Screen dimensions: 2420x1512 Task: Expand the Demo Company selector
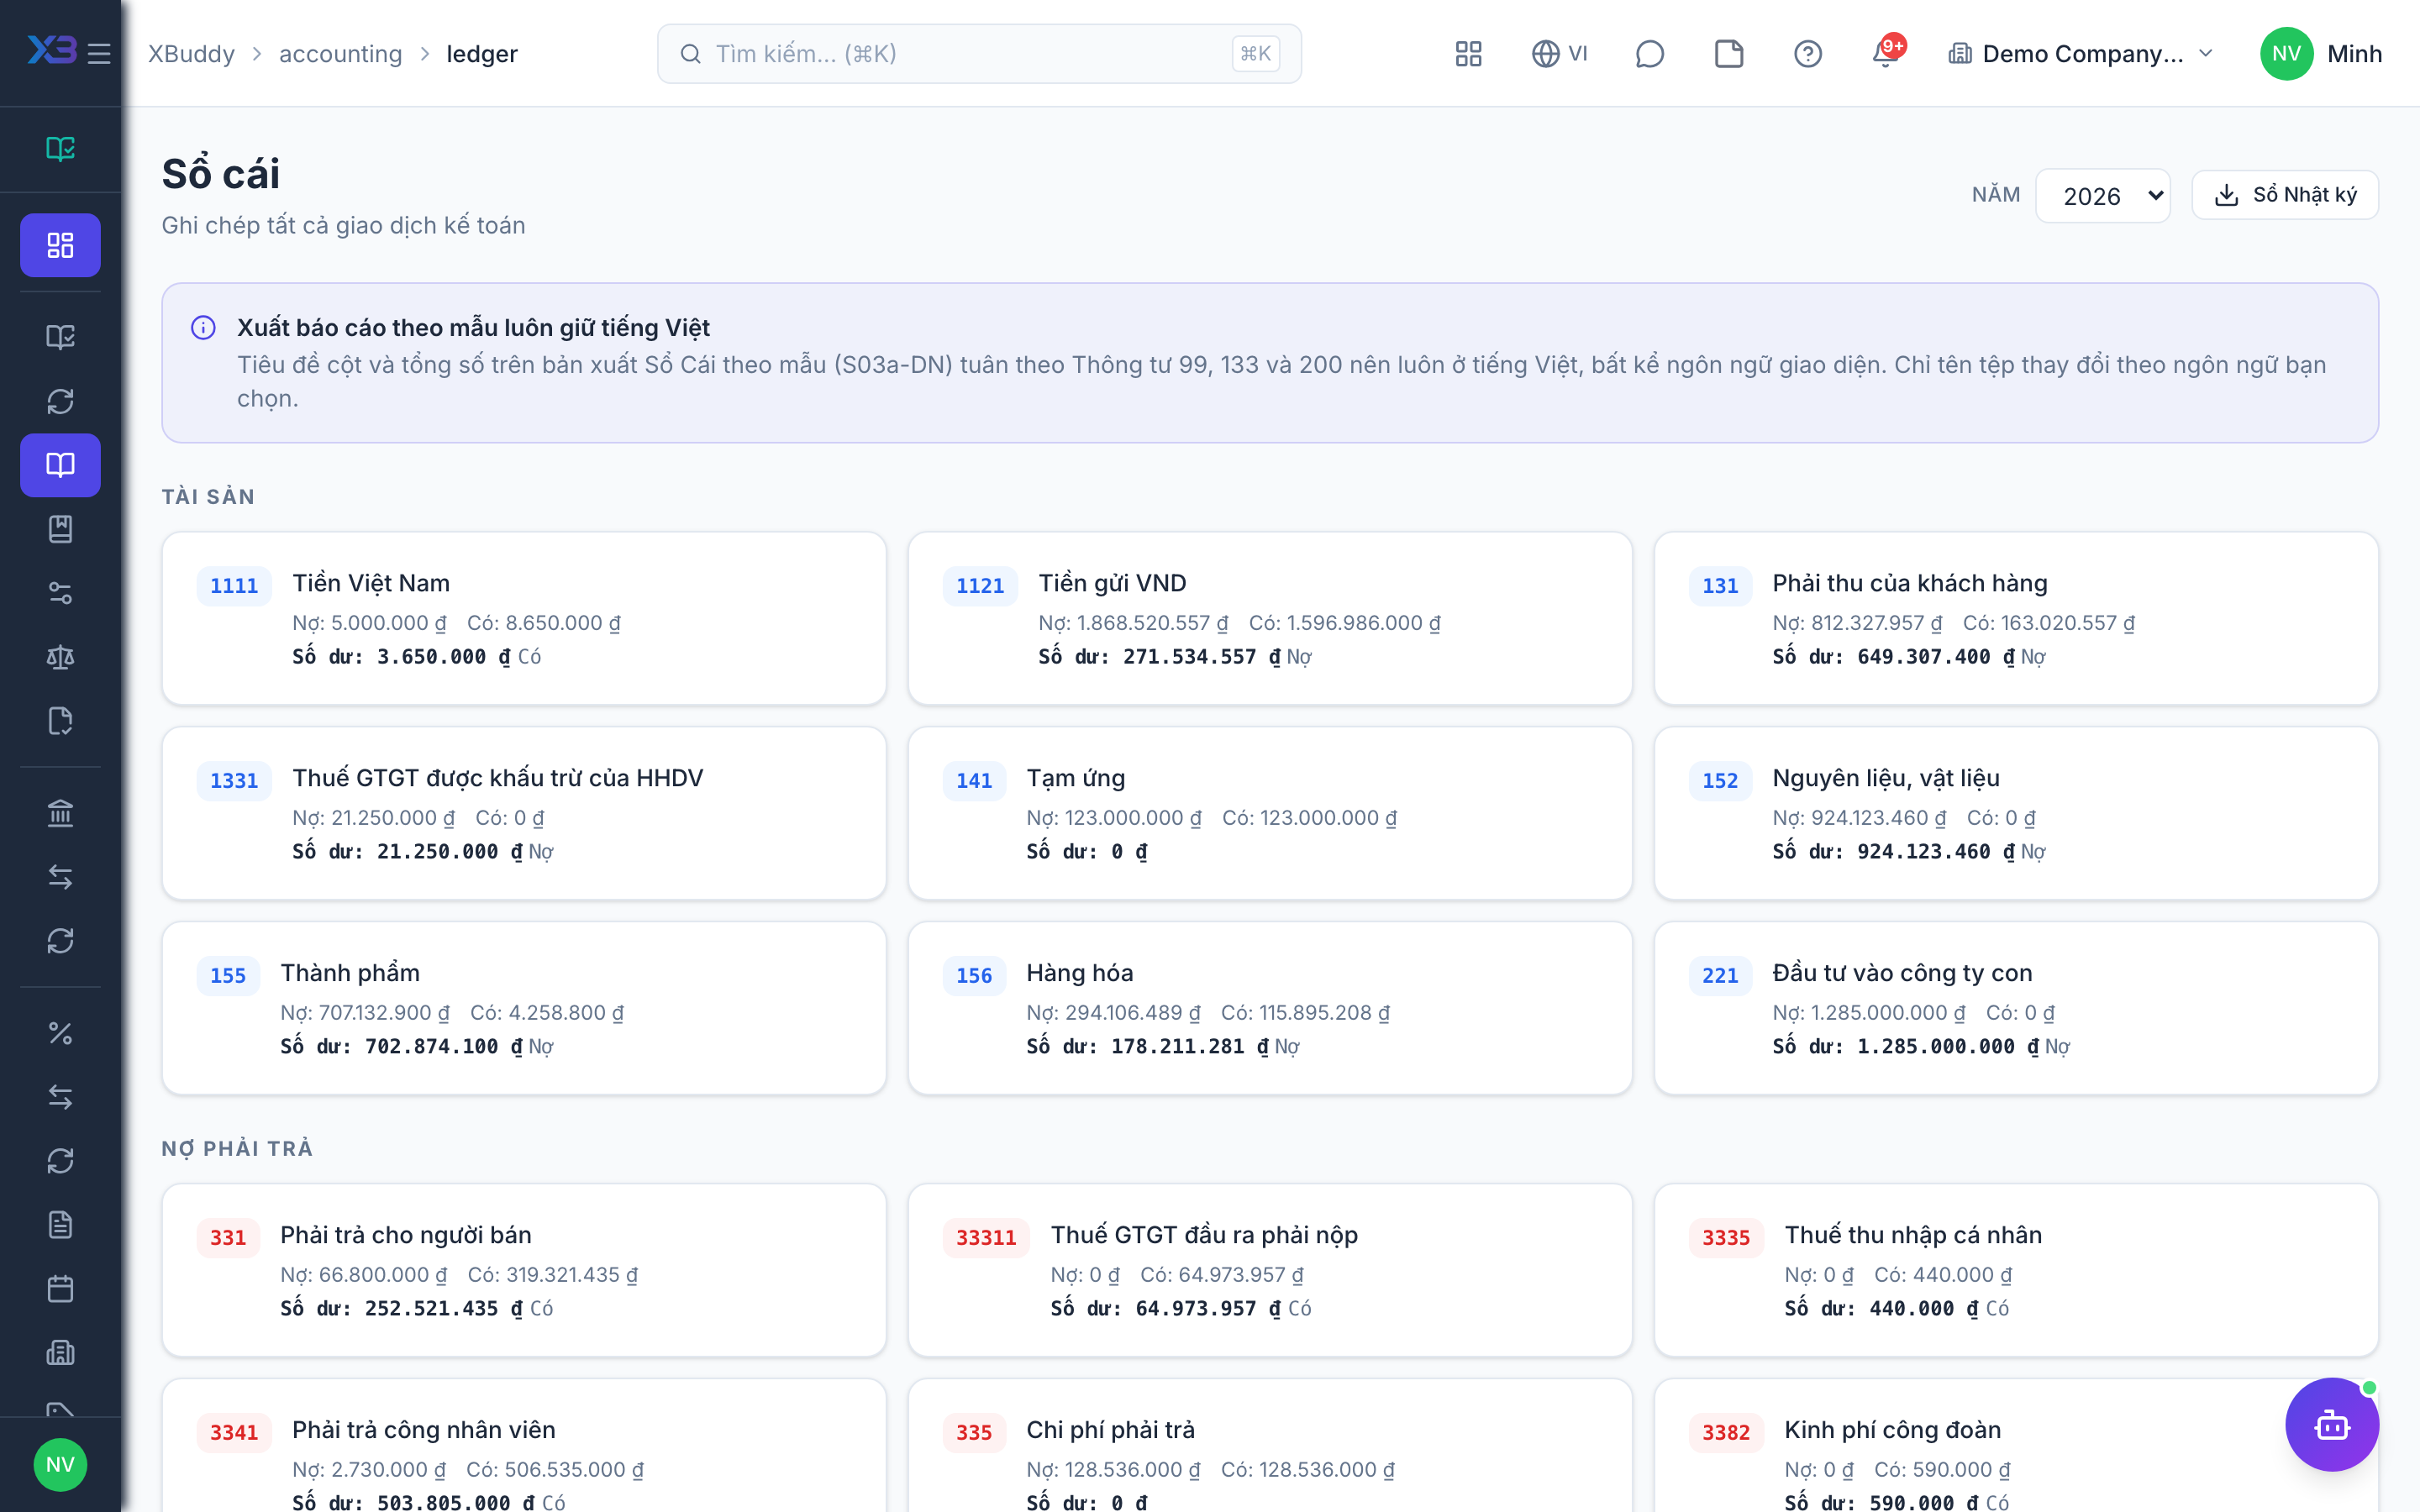(2080, 53)
